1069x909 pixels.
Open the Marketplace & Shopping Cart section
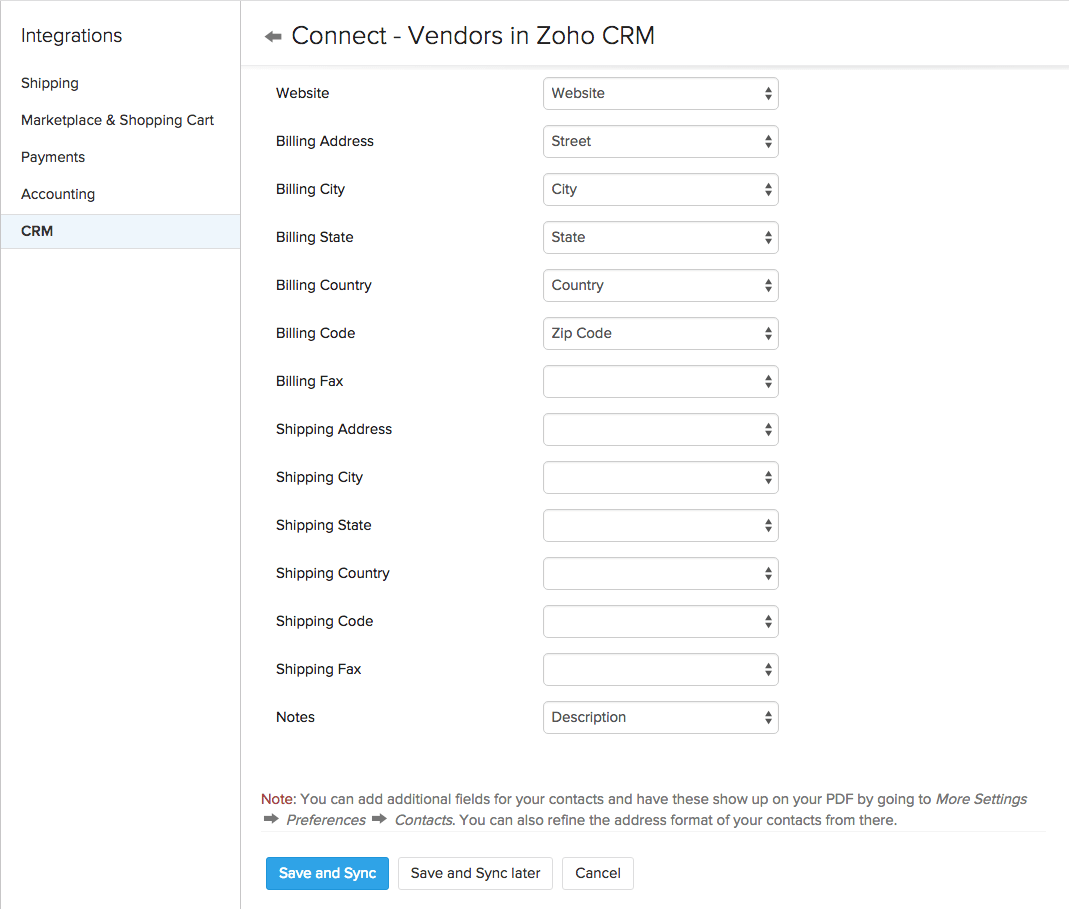point(117,120)
